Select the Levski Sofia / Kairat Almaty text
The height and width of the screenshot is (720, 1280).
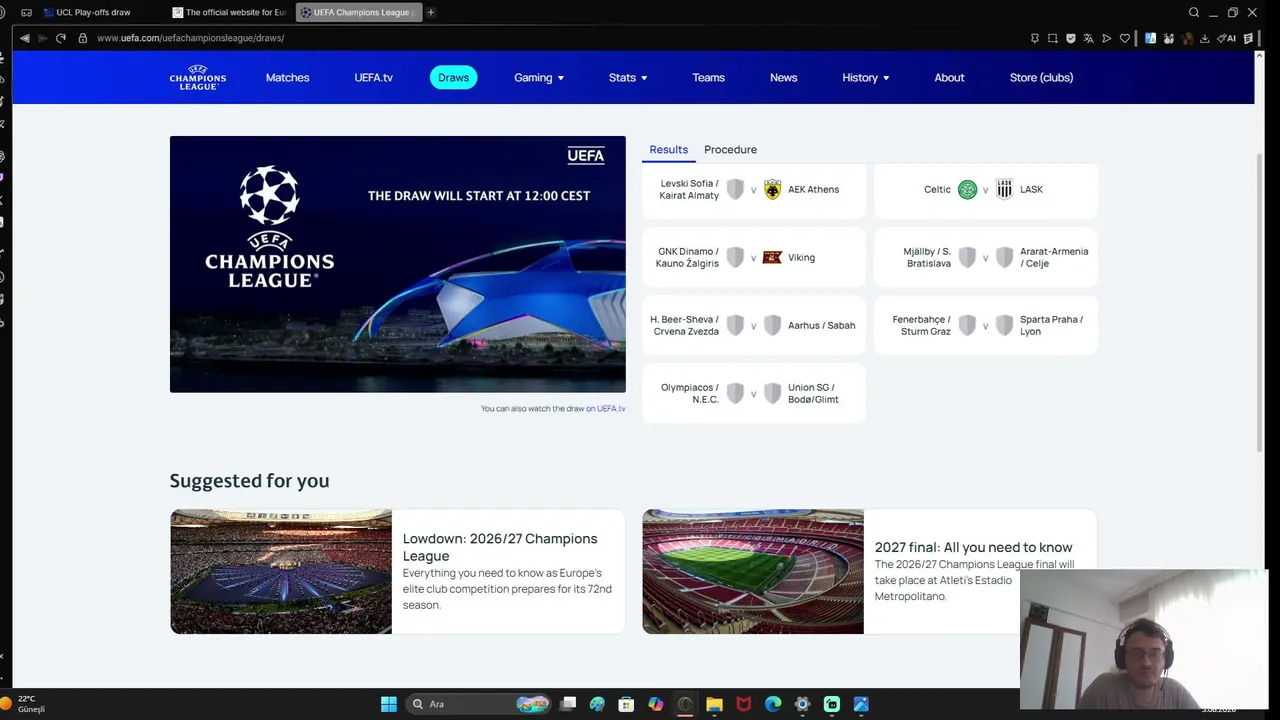pyautogui.click(x=689, y=190)
